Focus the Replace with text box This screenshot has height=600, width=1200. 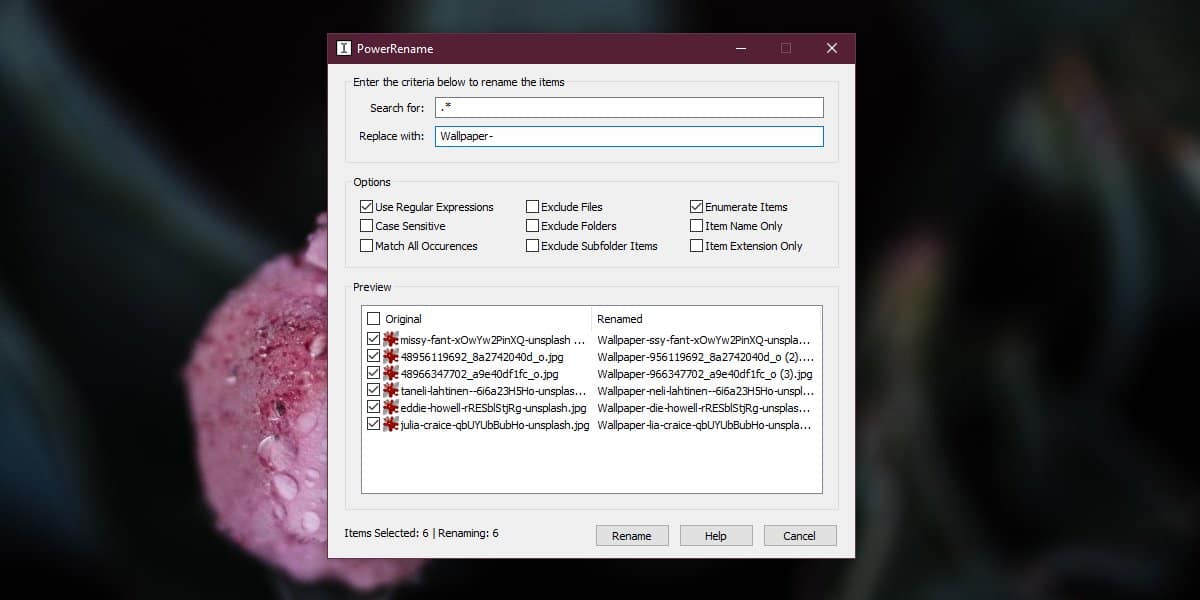pyautogui.click(x=629, y=137)
